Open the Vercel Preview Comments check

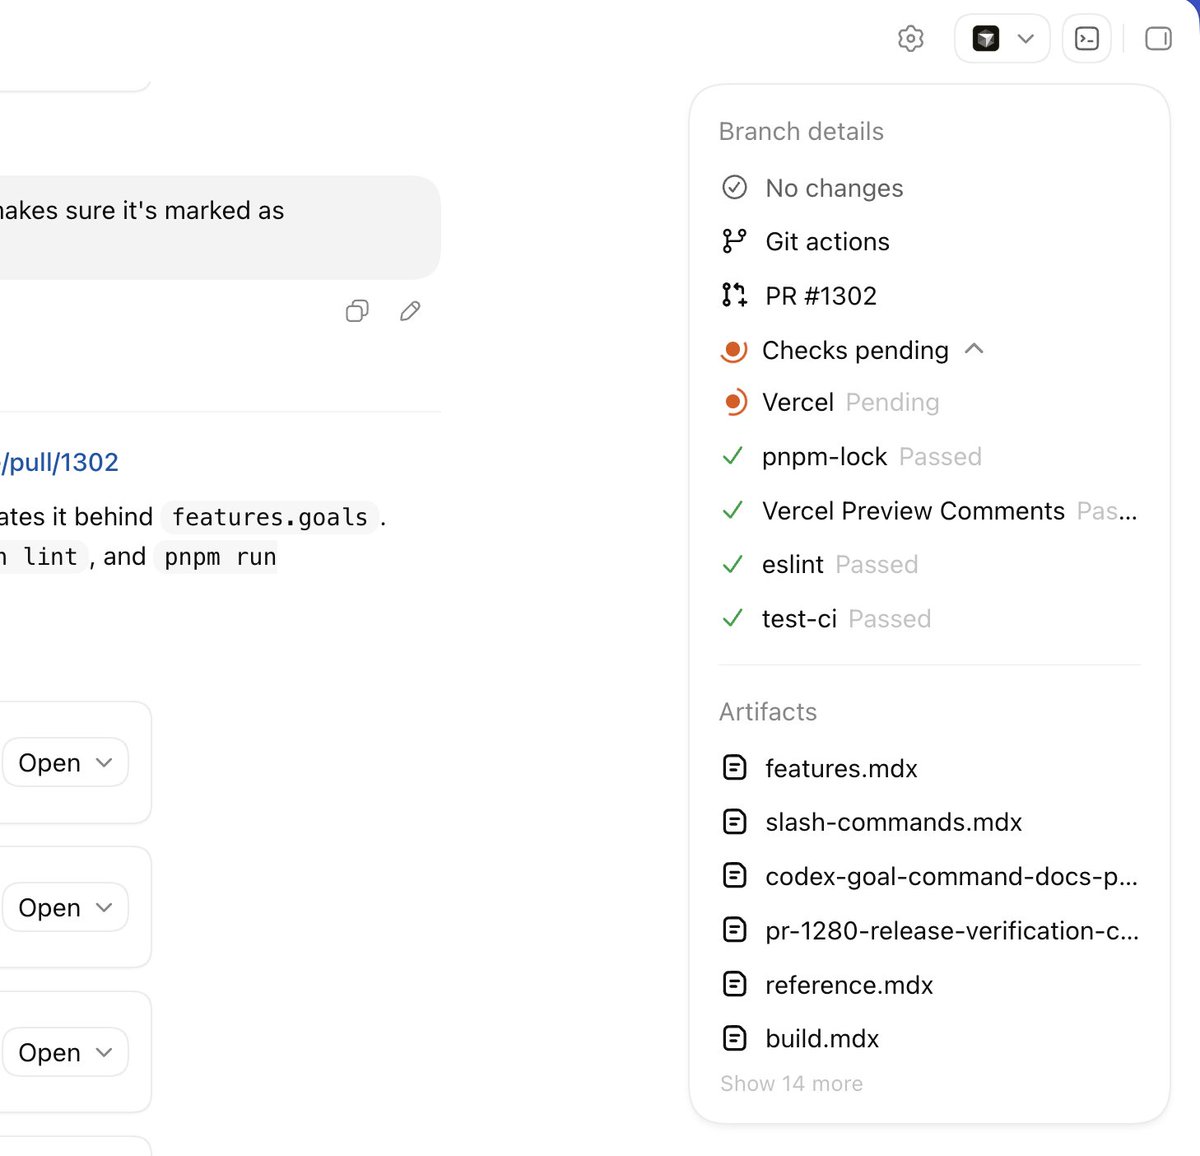[929, 510]
